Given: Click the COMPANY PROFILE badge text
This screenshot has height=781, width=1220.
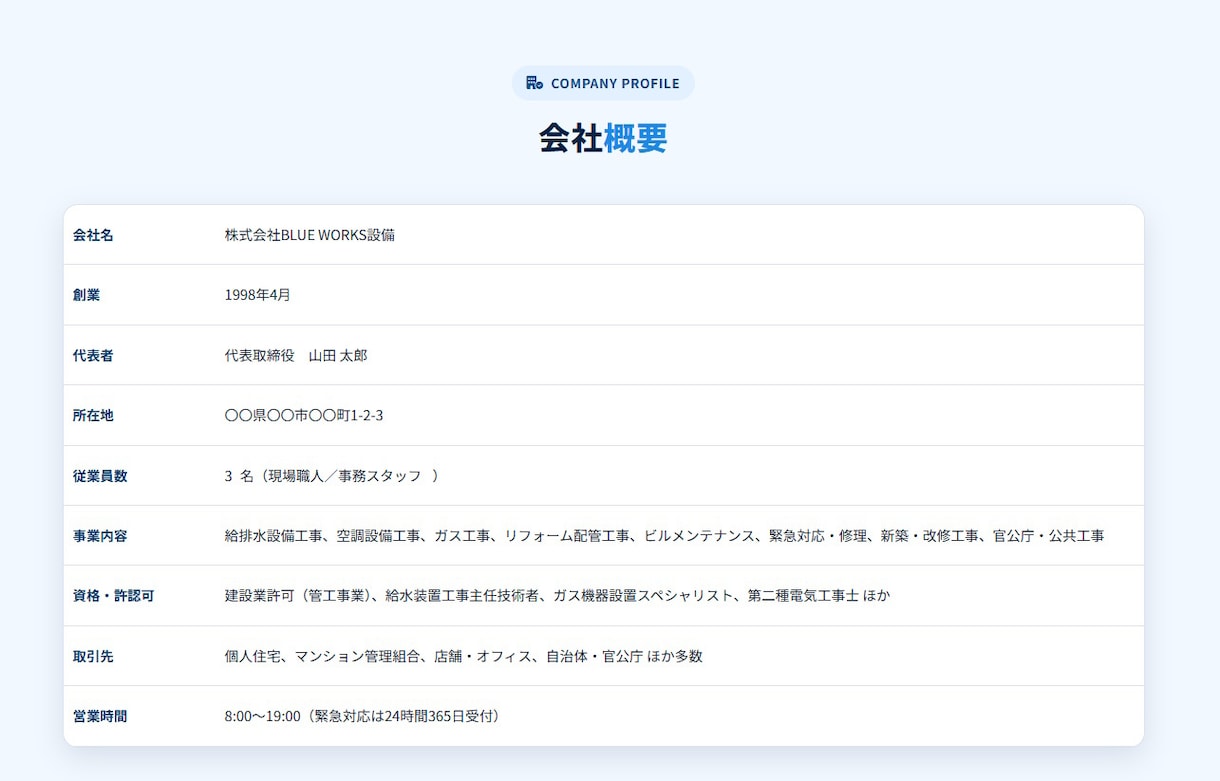Looking at the screenshot, I should tap(615, 83).
